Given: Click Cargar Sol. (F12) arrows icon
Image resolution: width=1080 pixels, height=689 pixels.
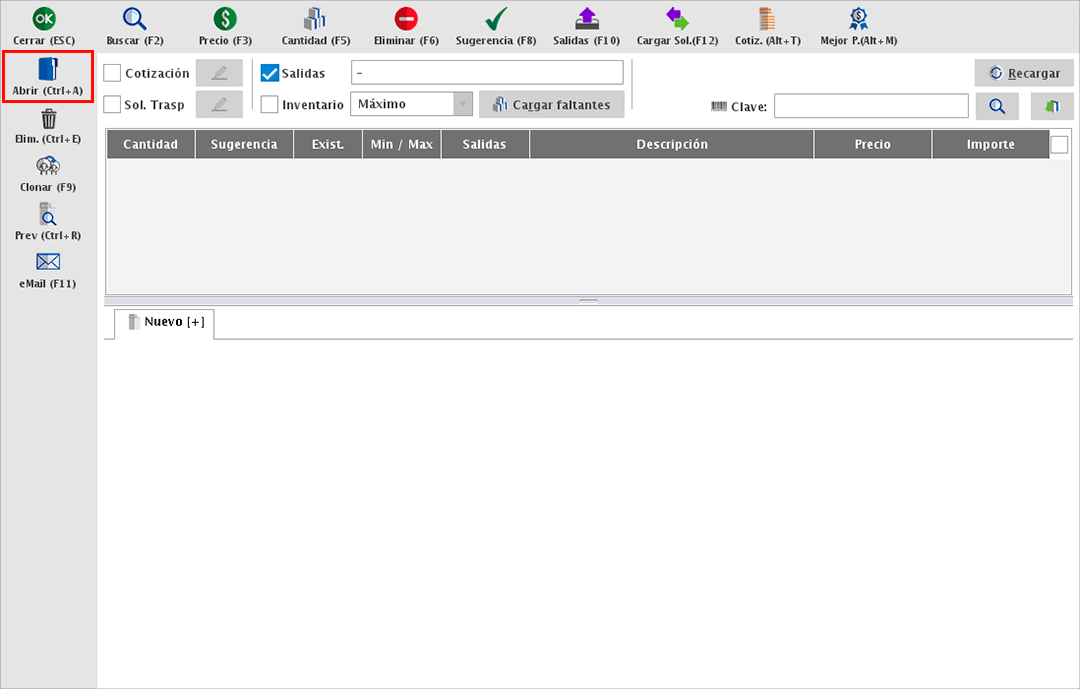Looking at the screenshot, I should point(677,19).
